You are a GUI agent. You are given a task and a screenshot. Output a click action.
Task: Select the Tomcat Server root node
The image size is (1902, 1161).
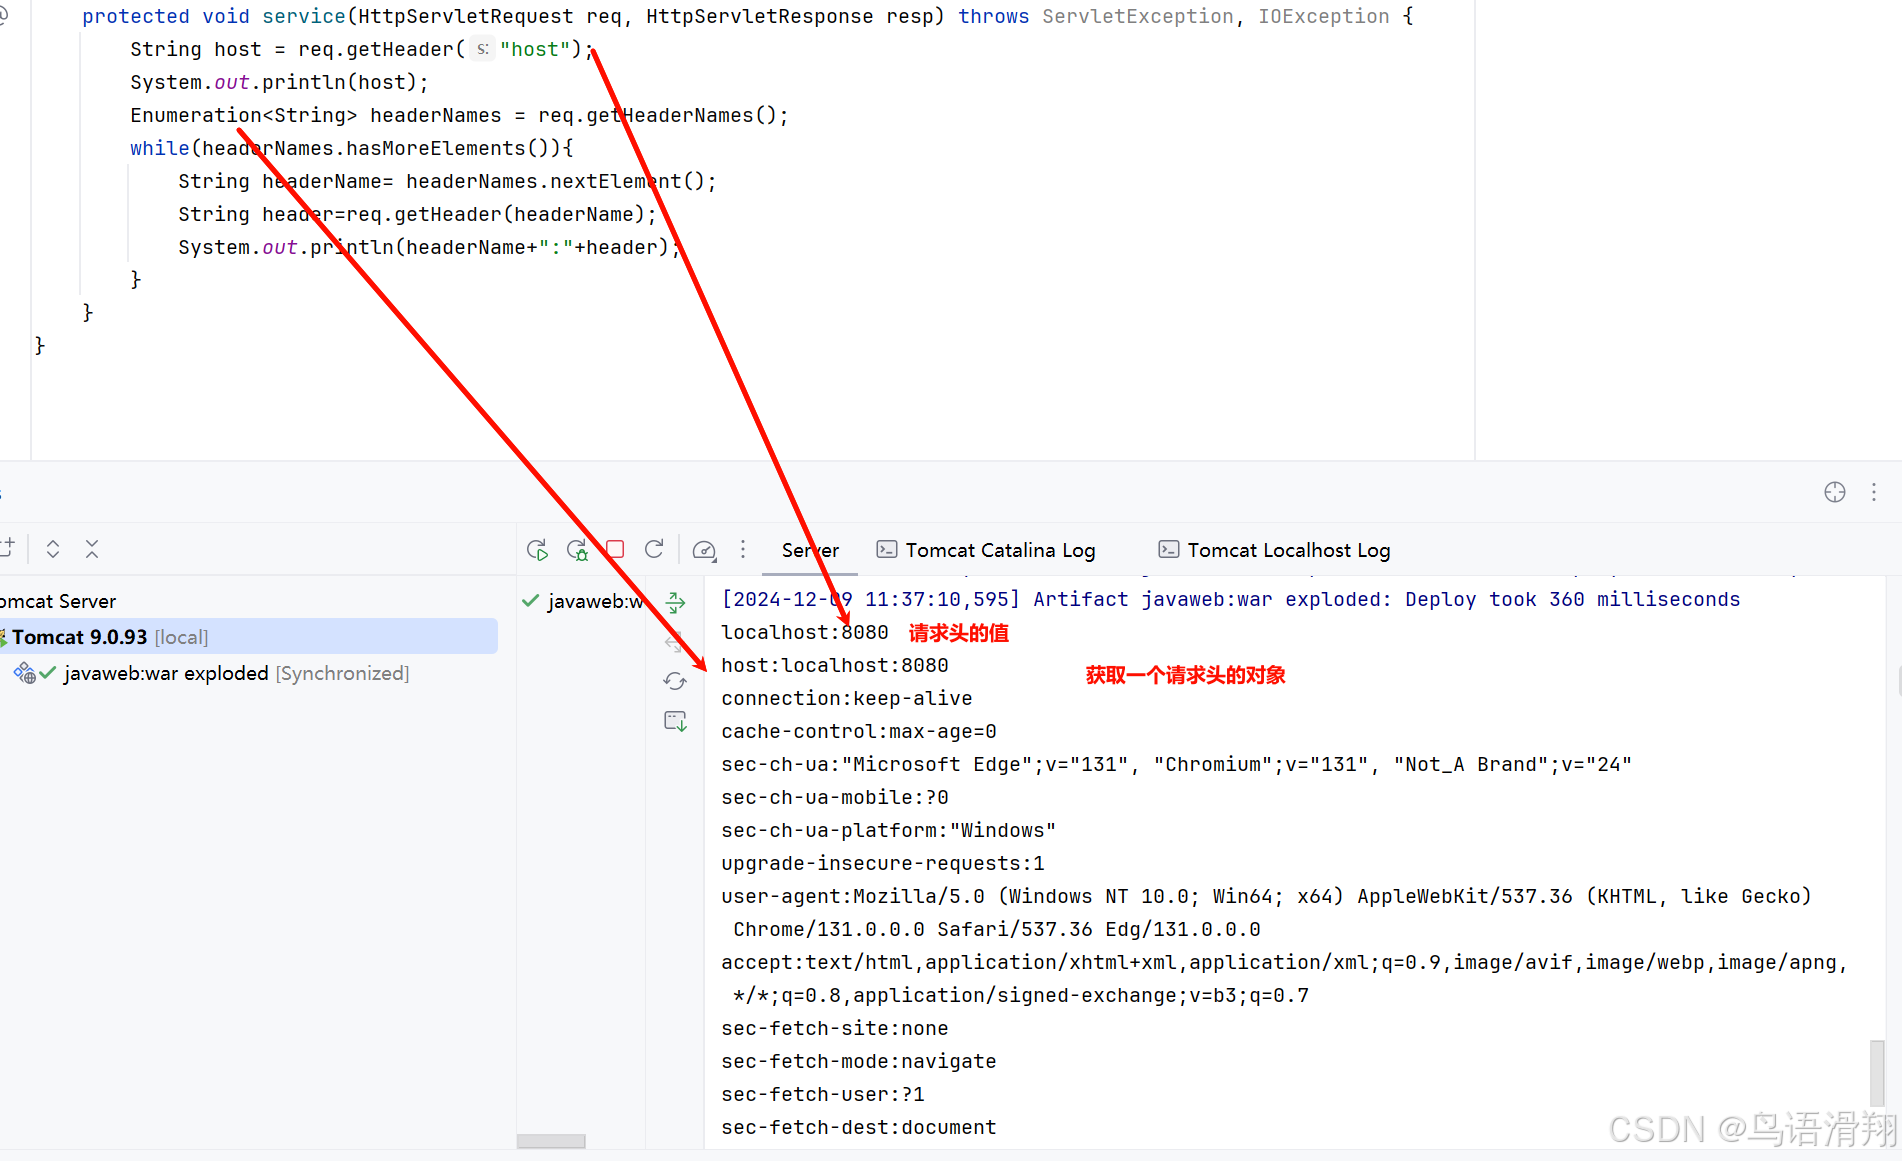pos(58,601)
